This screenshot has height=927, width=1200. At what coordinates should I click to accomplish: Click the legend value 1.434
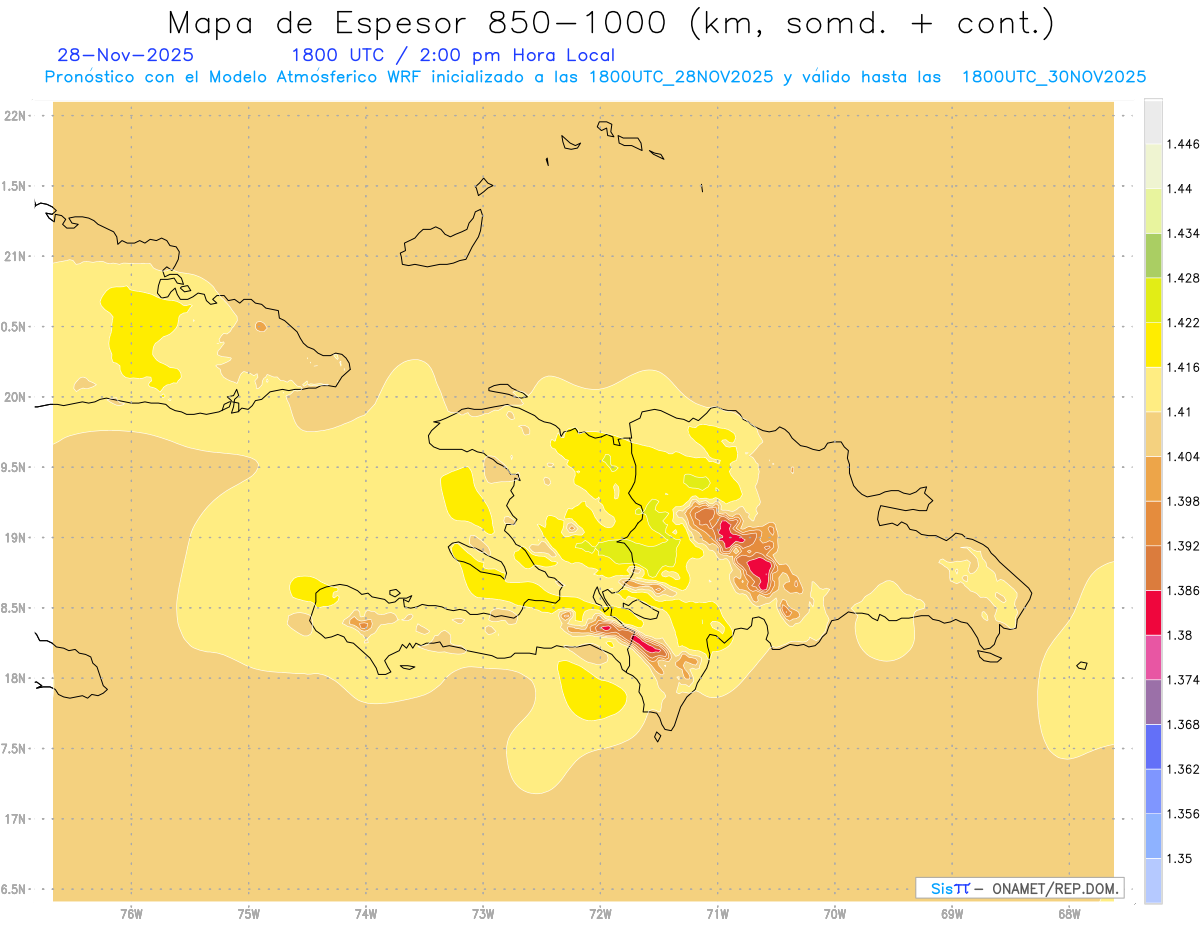(1184, 233)
